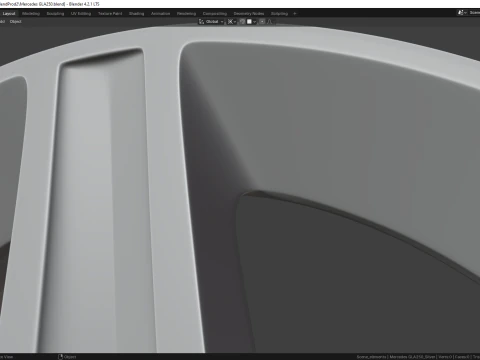Open the Texture Paint workspace
Image resolution: width=480 pixels, height=360 pixels.
(110, 14)
